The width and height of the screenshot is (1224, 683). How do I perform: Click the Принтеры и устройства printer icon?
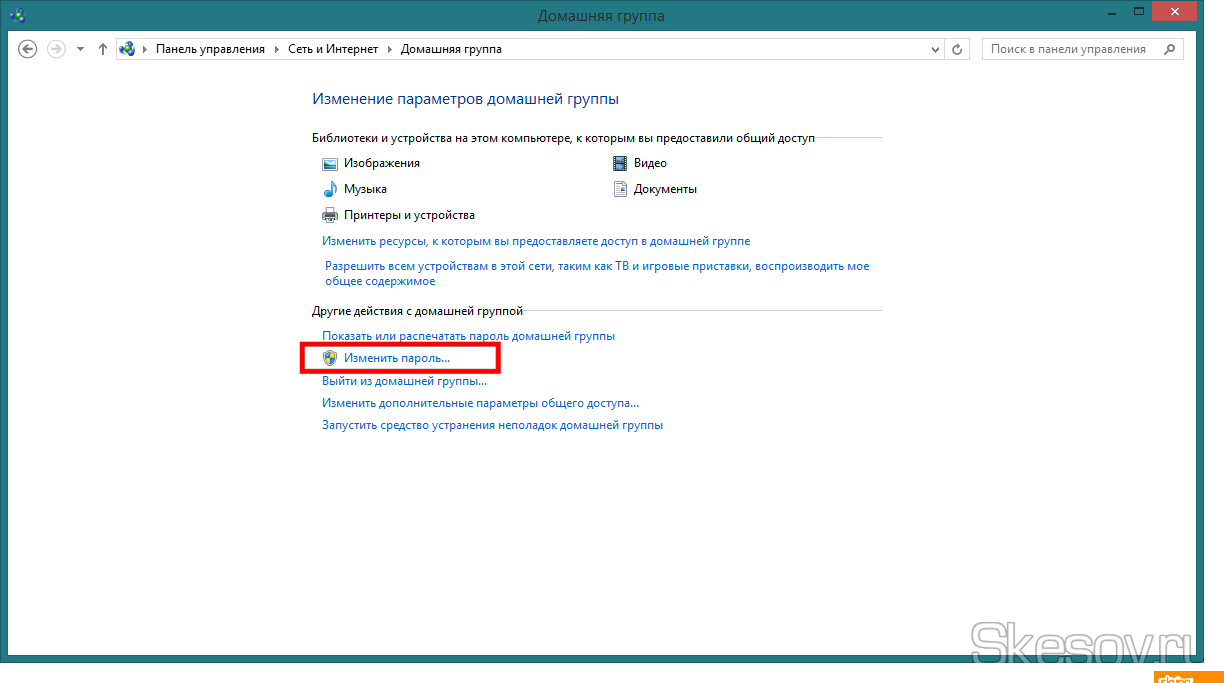click(330, 215)
